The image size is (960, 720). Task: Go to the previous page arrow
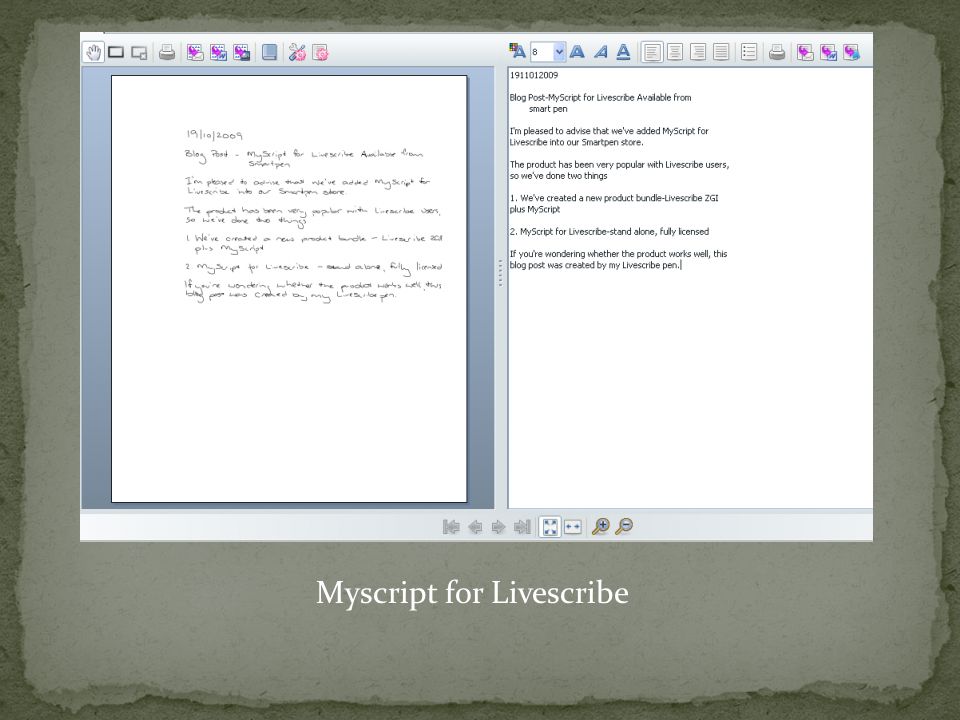pos(475,527)
